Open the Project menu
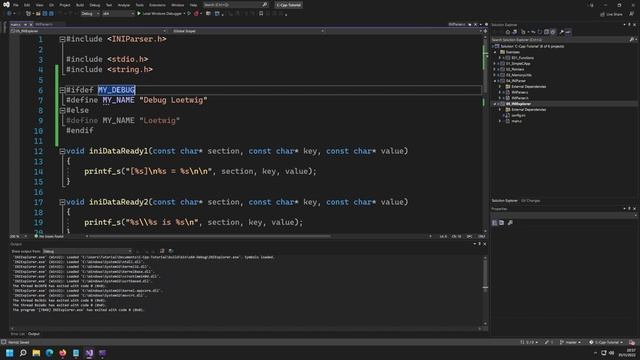Screen dimensions: 640x360 coord(65,5)
